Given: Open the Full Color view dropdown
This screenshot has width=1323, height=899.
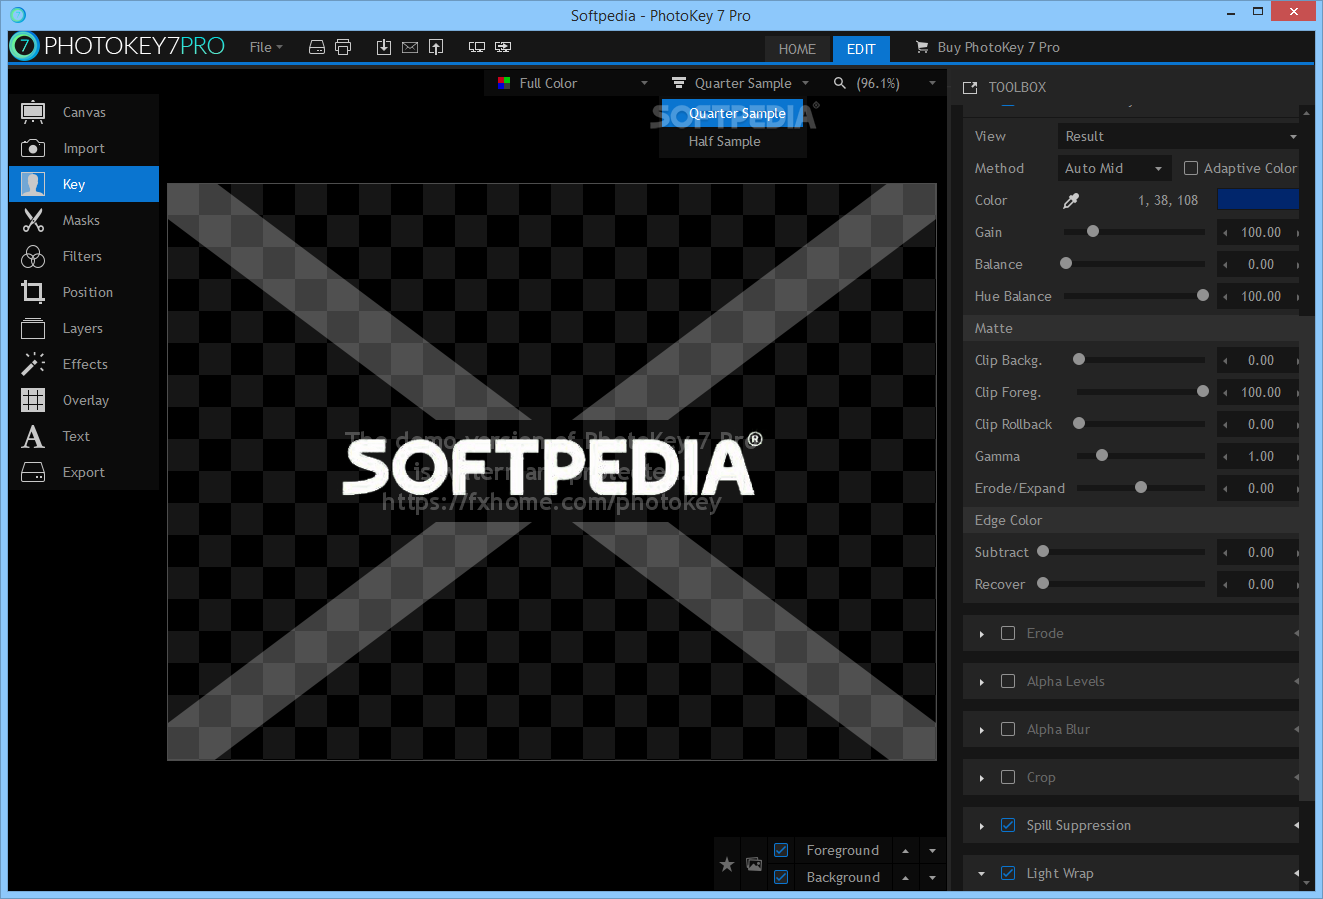Looking at the screenshot, I should (573, 83).
